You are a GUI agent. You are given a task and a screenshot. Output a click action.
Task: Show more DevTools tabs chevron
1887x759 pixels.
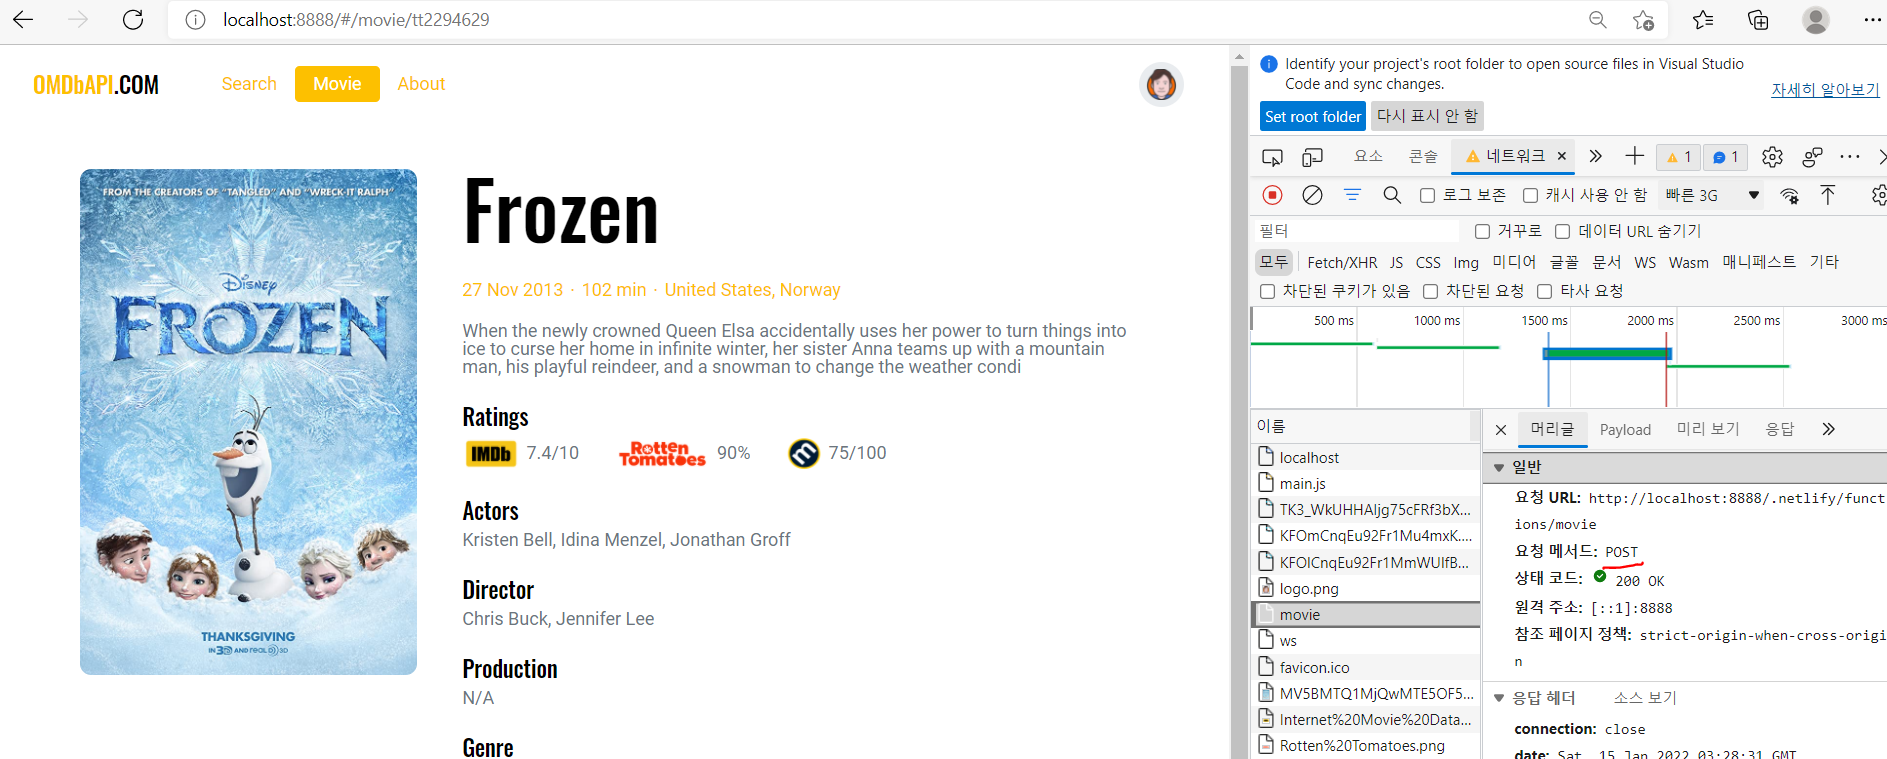[x=1596, y=156]
